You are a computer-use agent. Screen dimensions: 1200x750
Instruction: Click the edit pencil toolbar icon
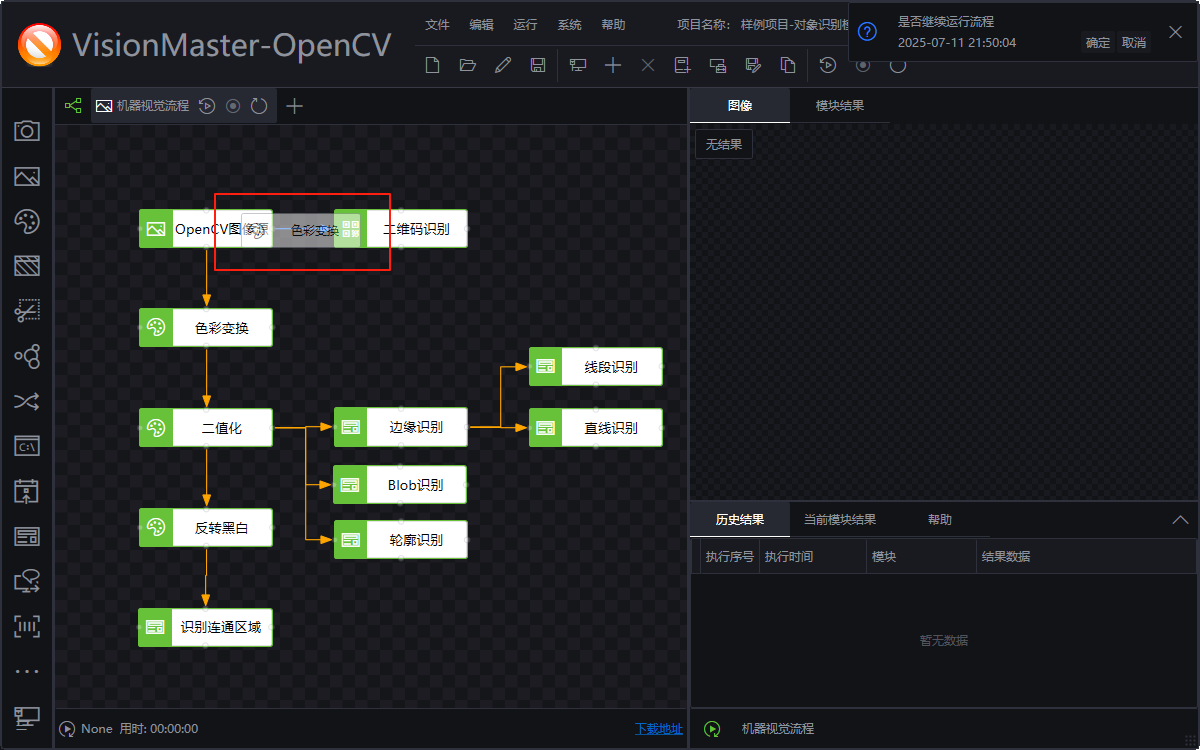503,64
